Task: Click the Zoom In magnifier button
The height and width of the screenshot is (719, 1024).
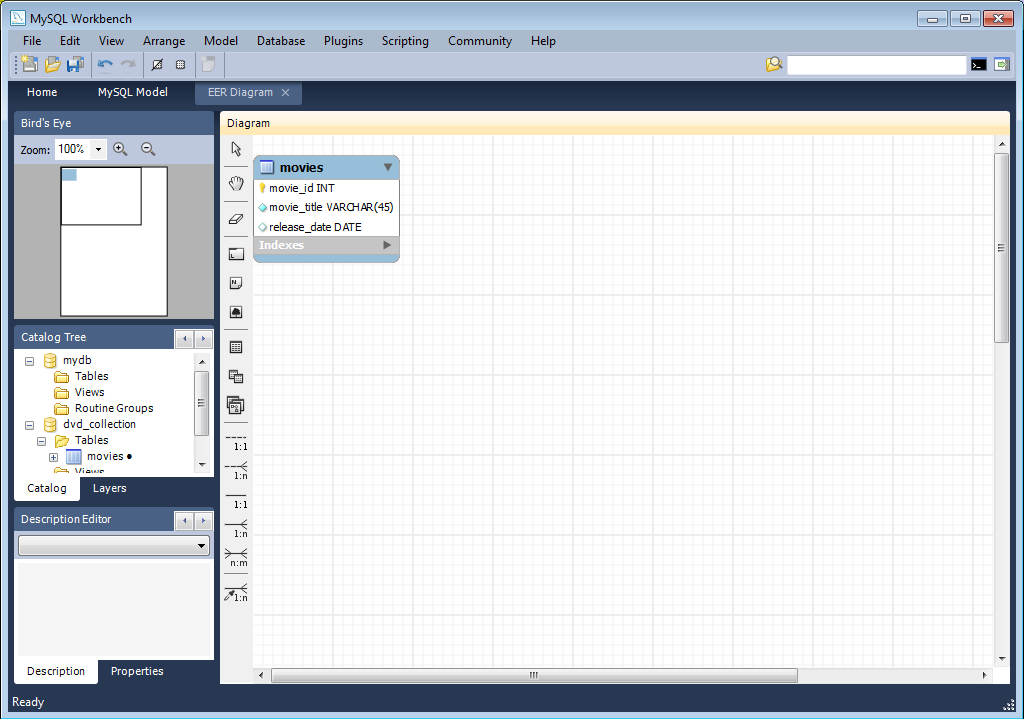Action: (x=120, y=148)
